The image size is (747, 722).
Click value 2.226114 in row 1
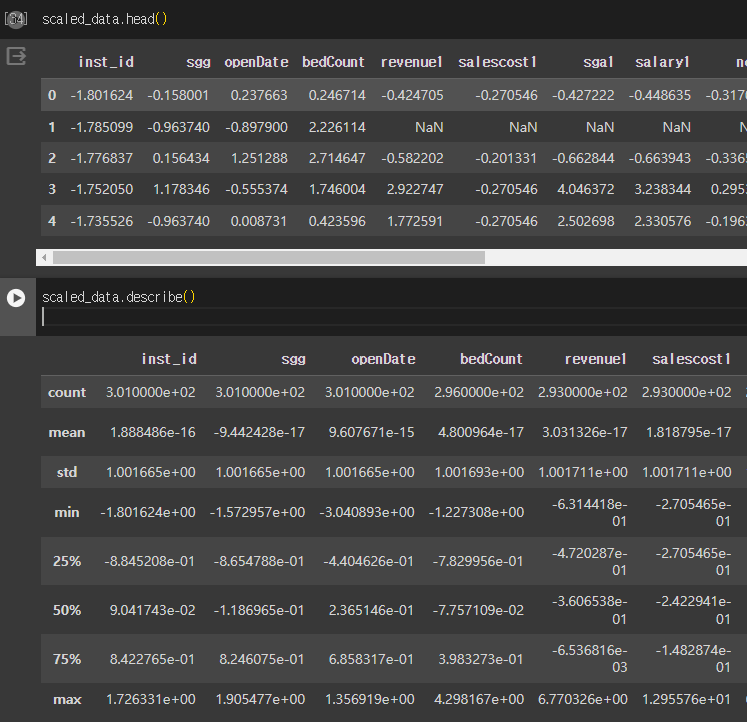point(337,127)
